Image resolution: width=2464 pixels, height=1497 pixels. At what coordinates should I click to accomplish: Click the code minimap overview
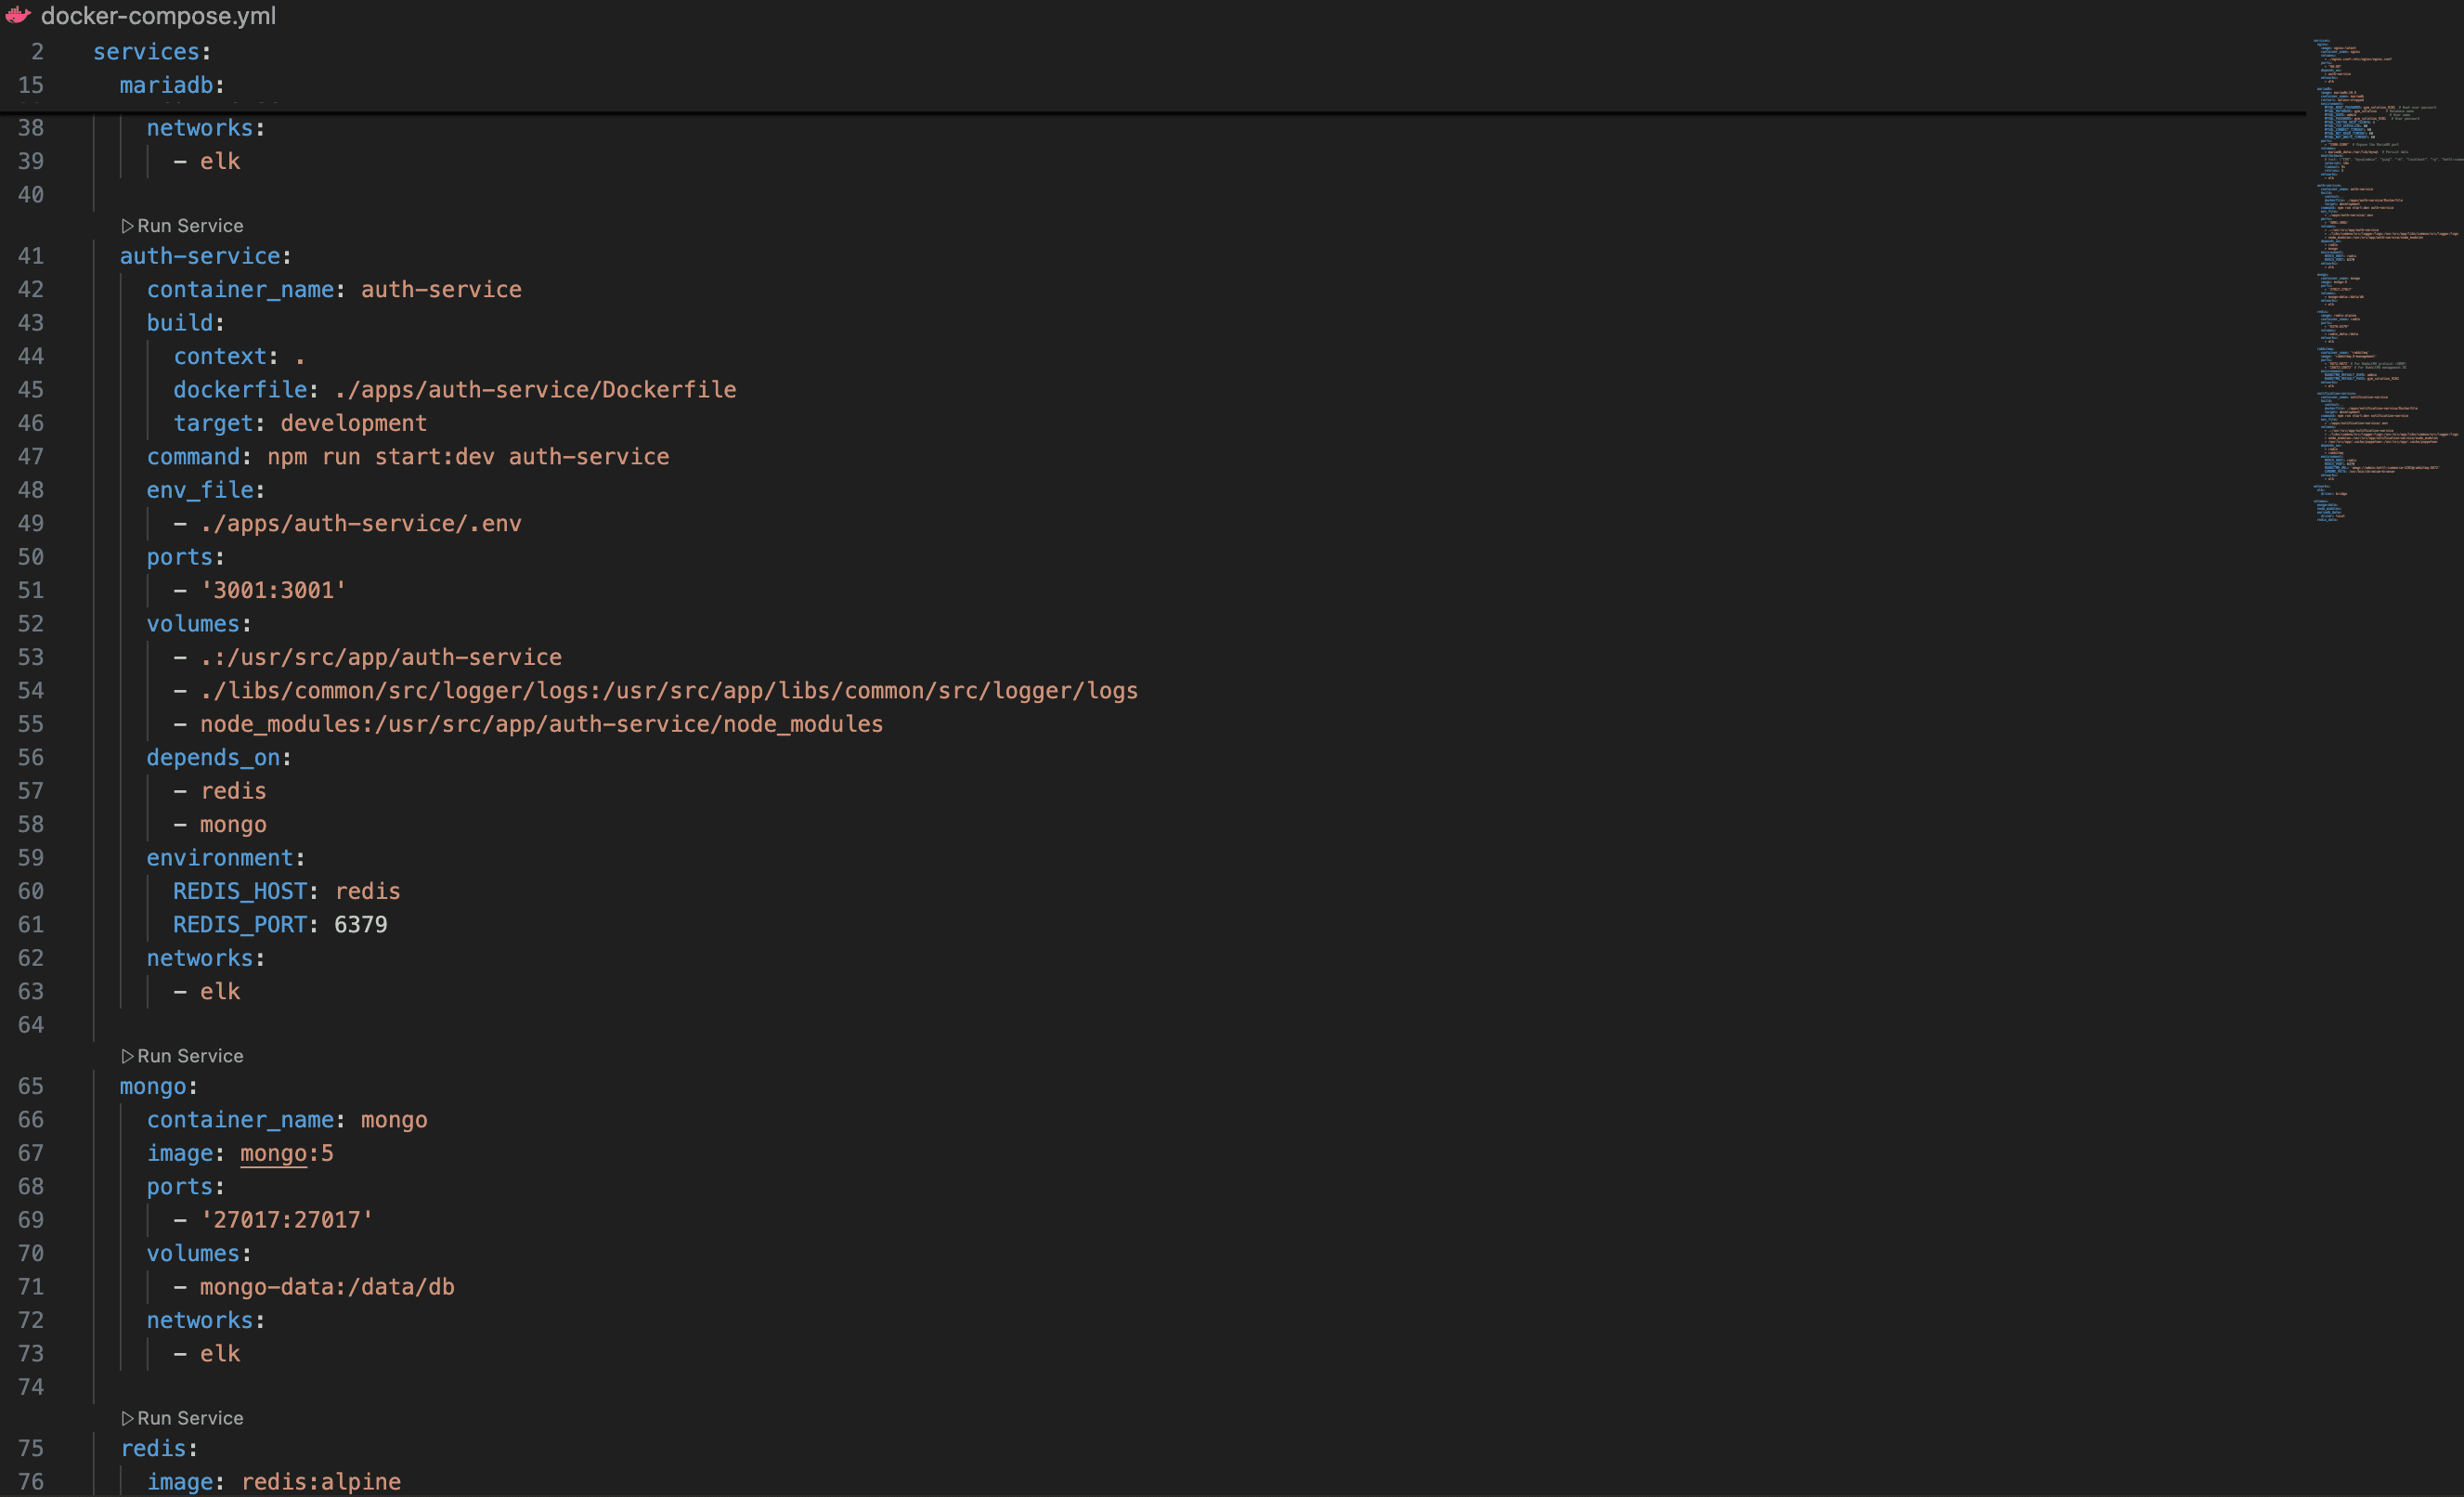[x=2385, y=280]
